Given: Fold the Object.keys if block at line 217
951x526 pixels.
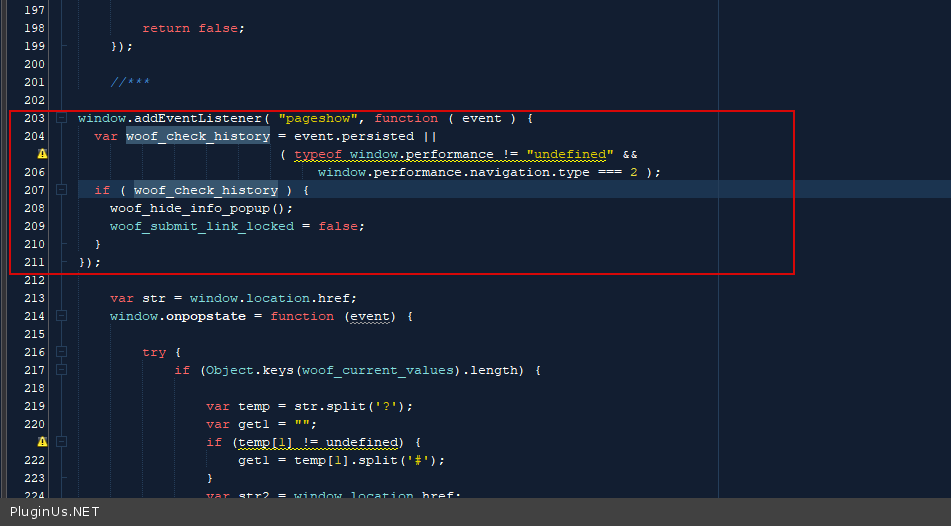Looking at the screenshot, I should click(62, 370).
